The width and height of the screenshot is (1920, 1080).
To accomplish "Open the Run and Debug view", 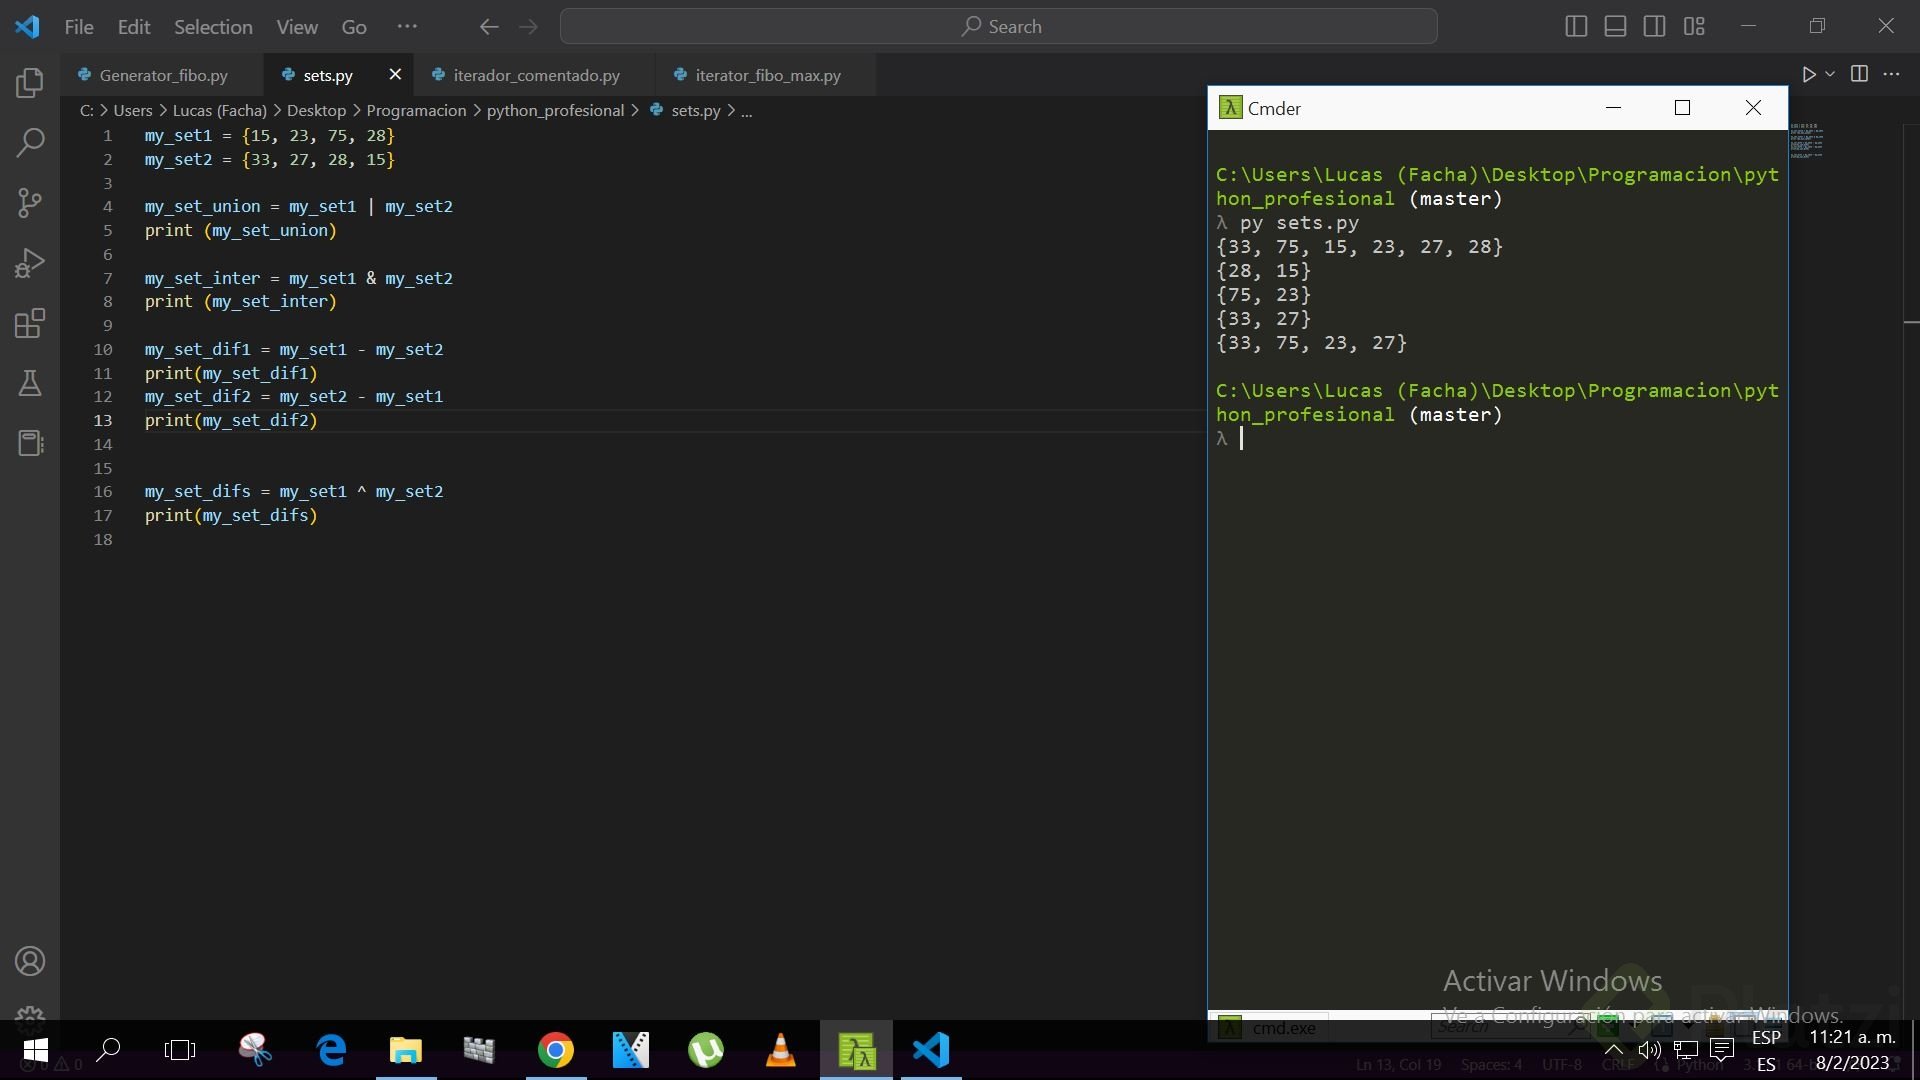I will click(x=30, y=263).
